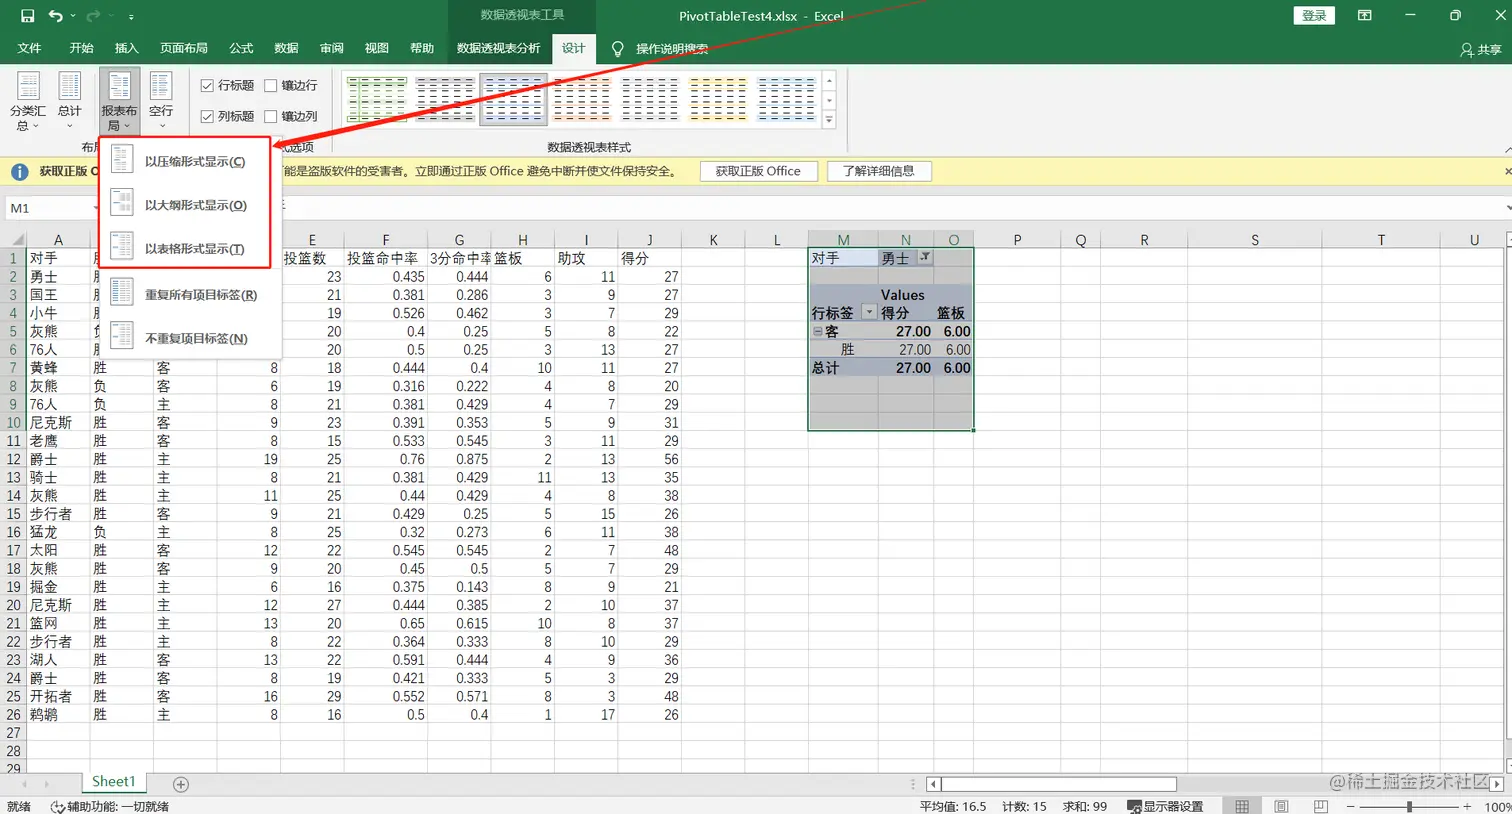Open the 勇士 filter dropdown in pivot table
This screenshot has width=1512, height=814.
click(x=925, y=258)
